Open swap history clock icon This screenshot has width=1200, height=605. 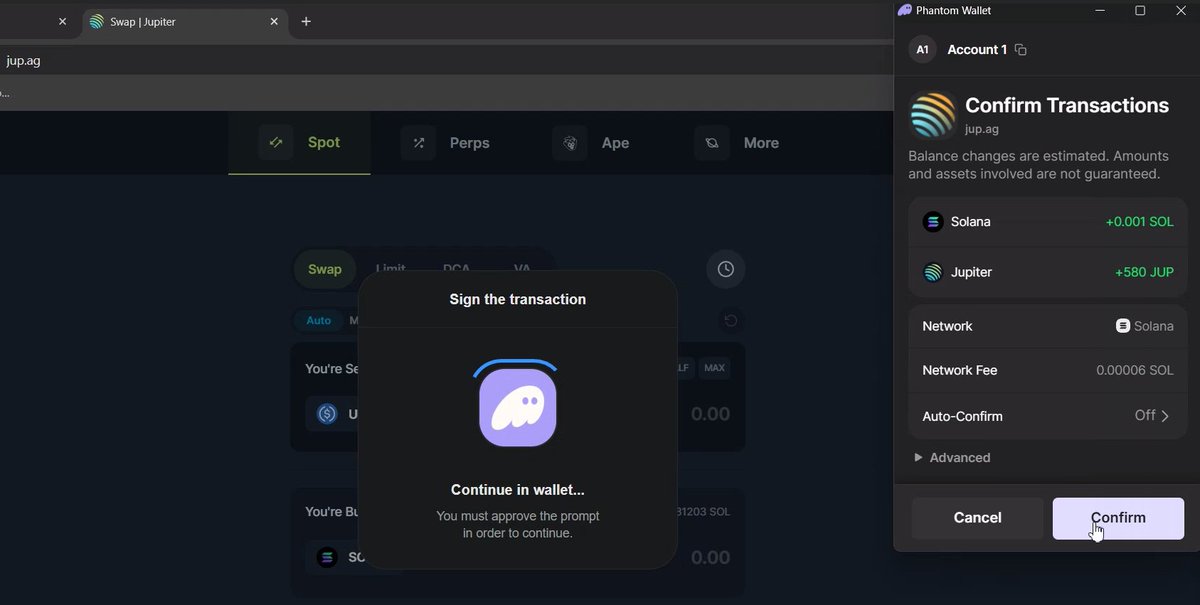point(726,269)
